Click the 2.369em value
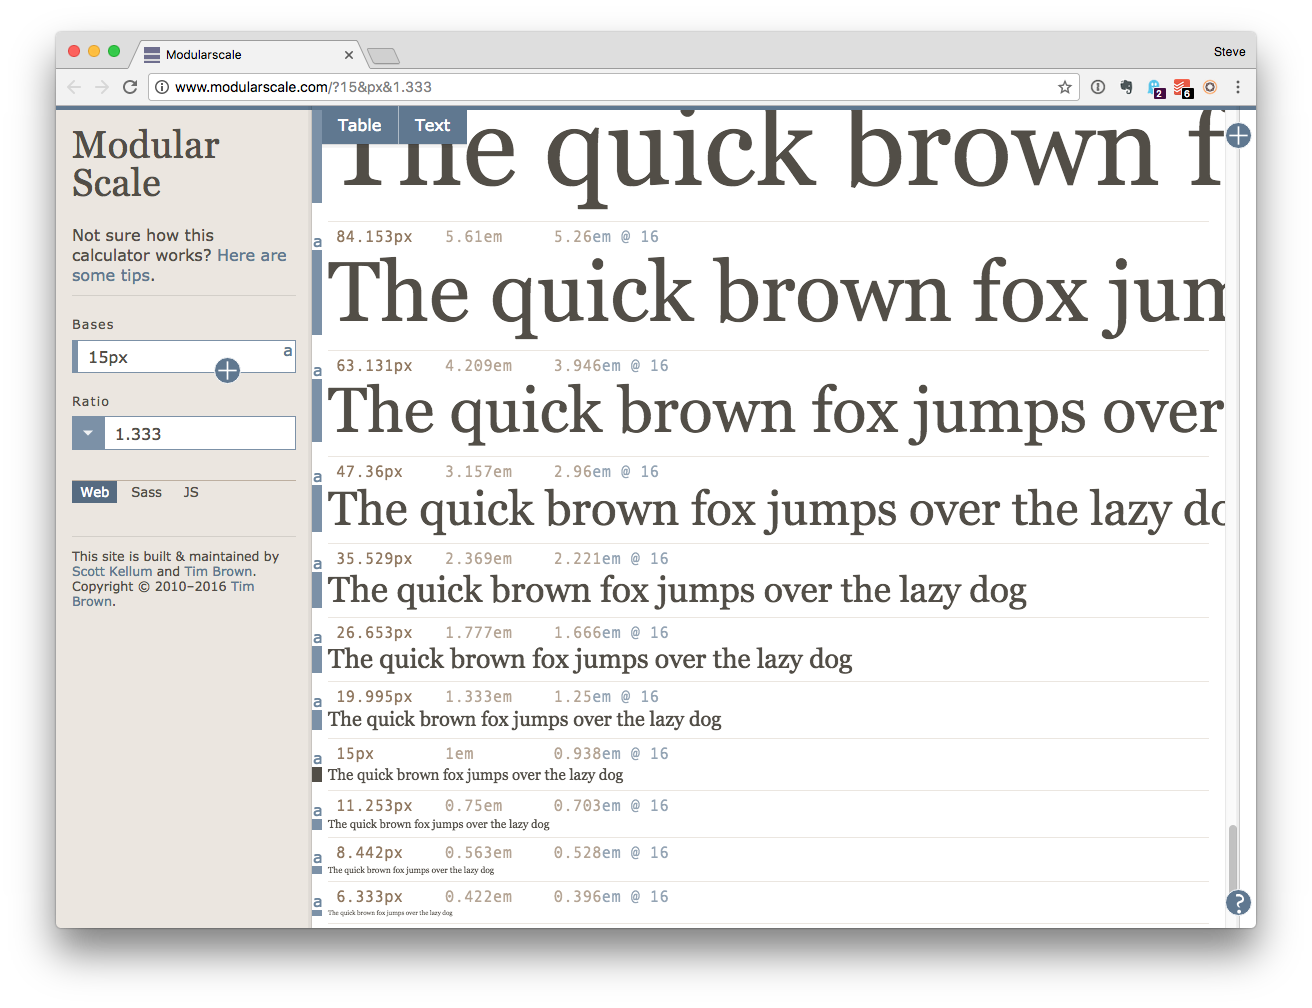The height and width of the screenshot is (1008, 1312). point(478,559)
